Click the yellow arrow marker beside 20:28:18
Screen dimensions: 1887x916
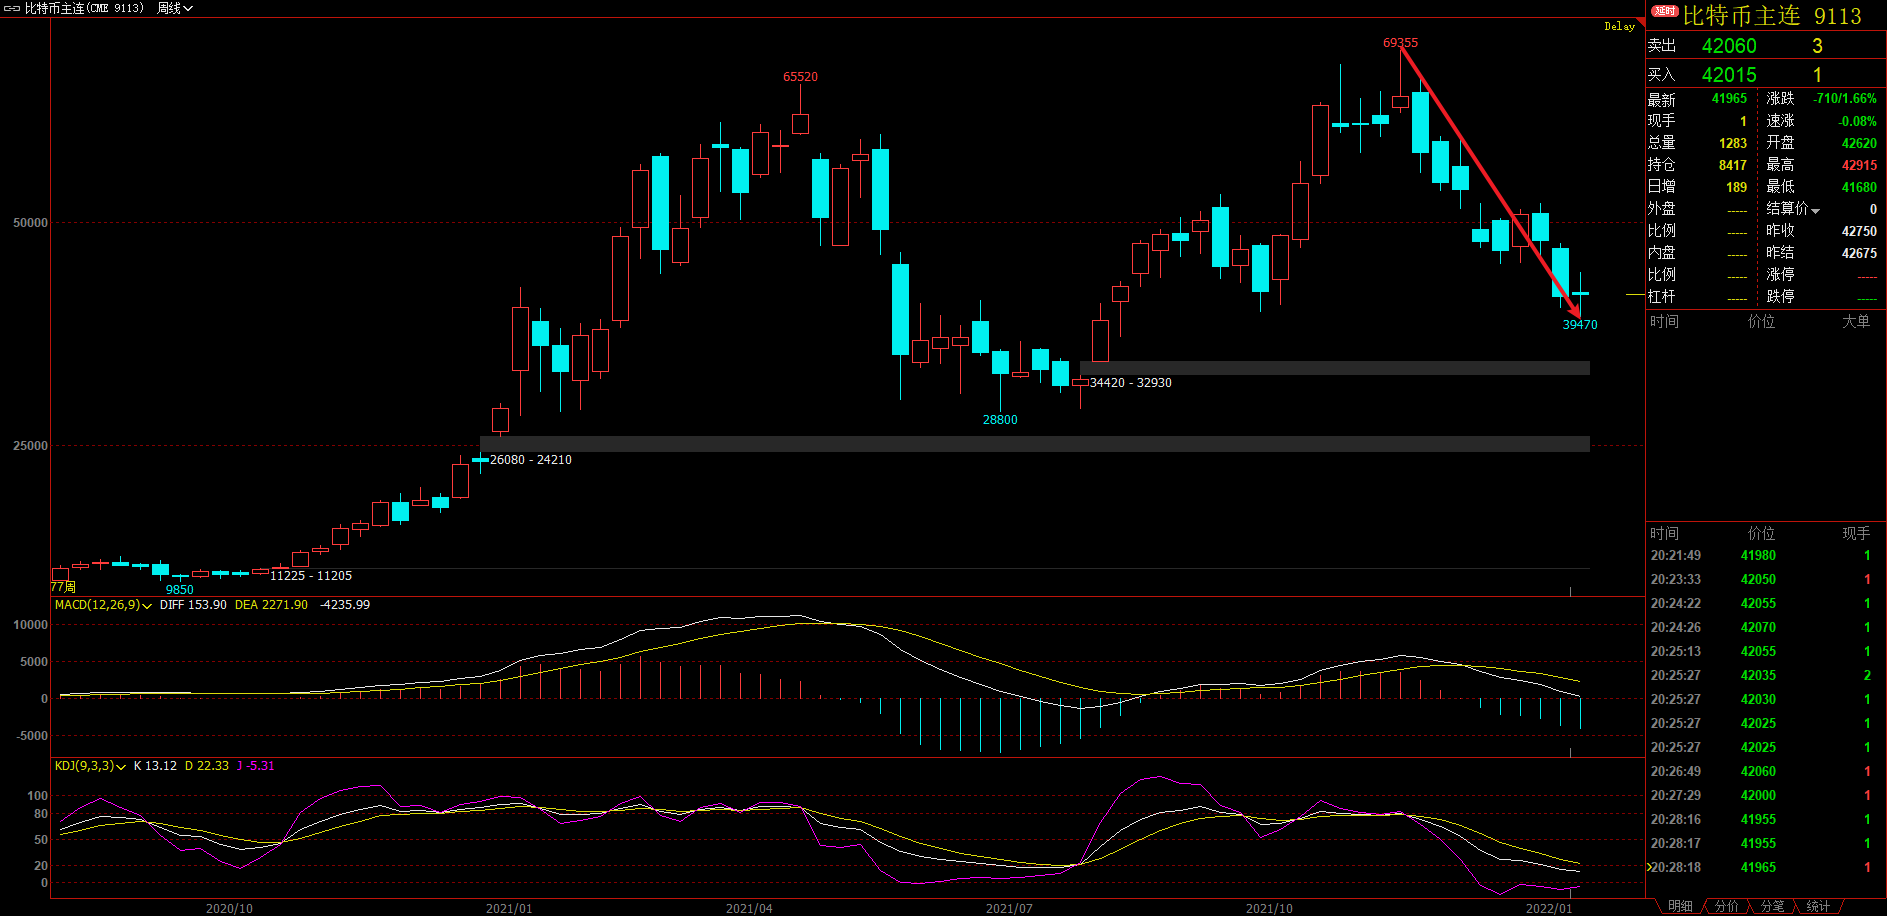[x=1649, y=867]
